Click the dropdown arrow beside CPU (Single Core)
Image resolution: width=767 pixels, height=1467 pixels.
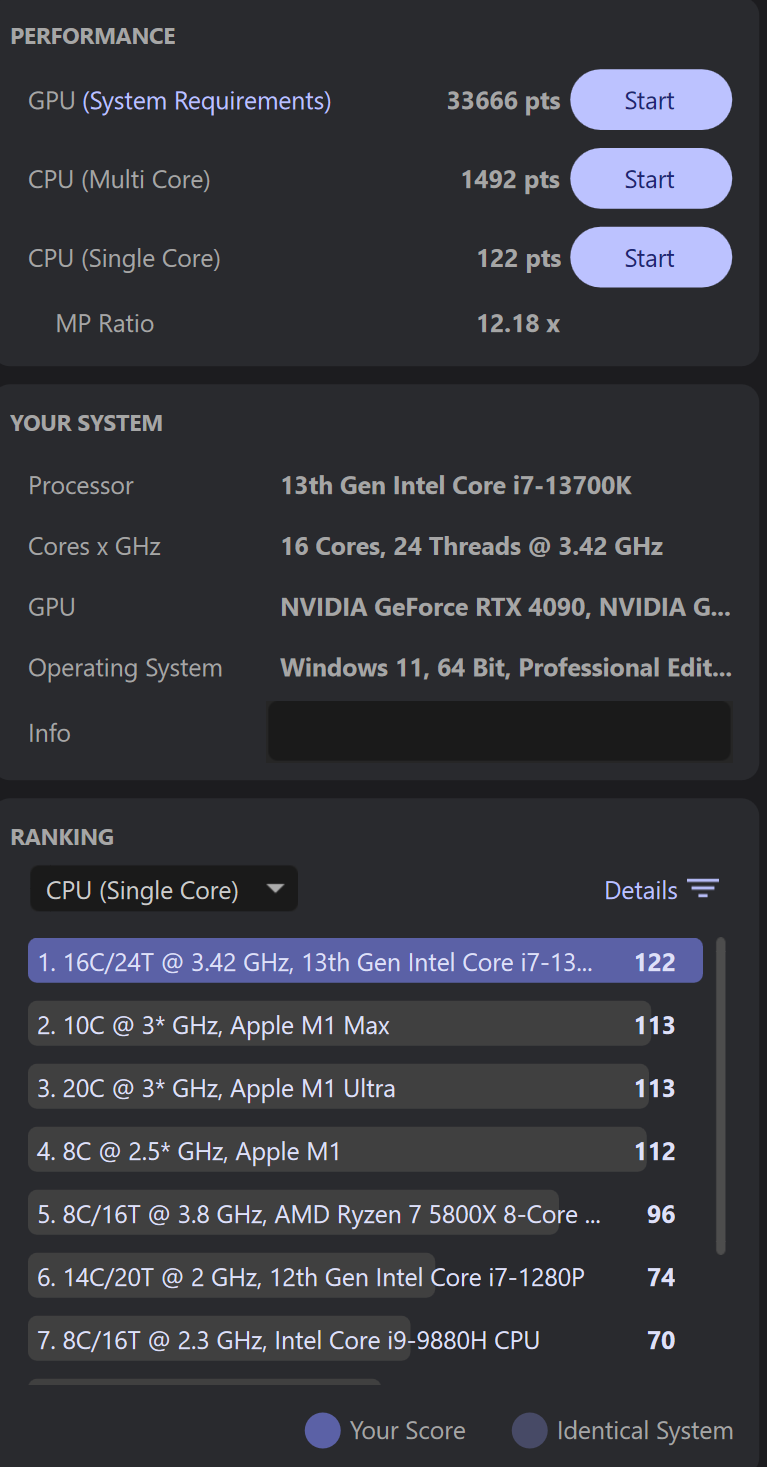pyautogui.click(x=276, y=889)
